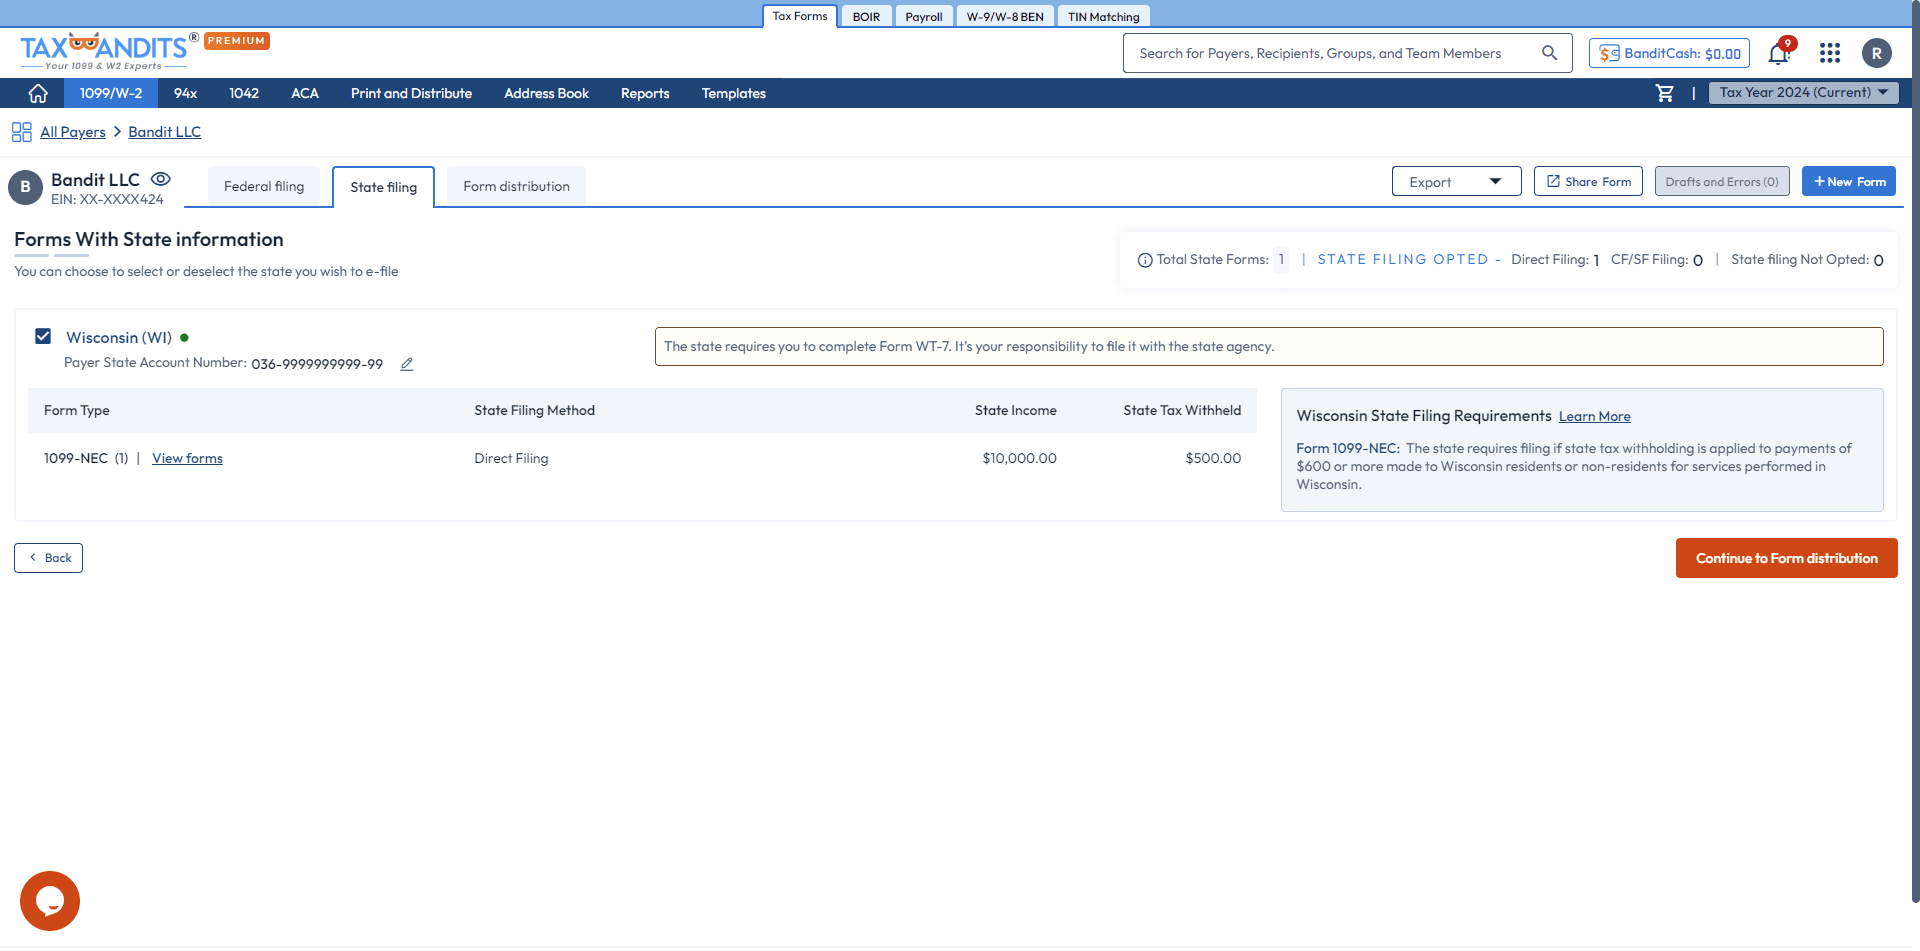Open the TIN Matching top tab
This screenshot has width=1920, height=951.
coord(1103,16)
